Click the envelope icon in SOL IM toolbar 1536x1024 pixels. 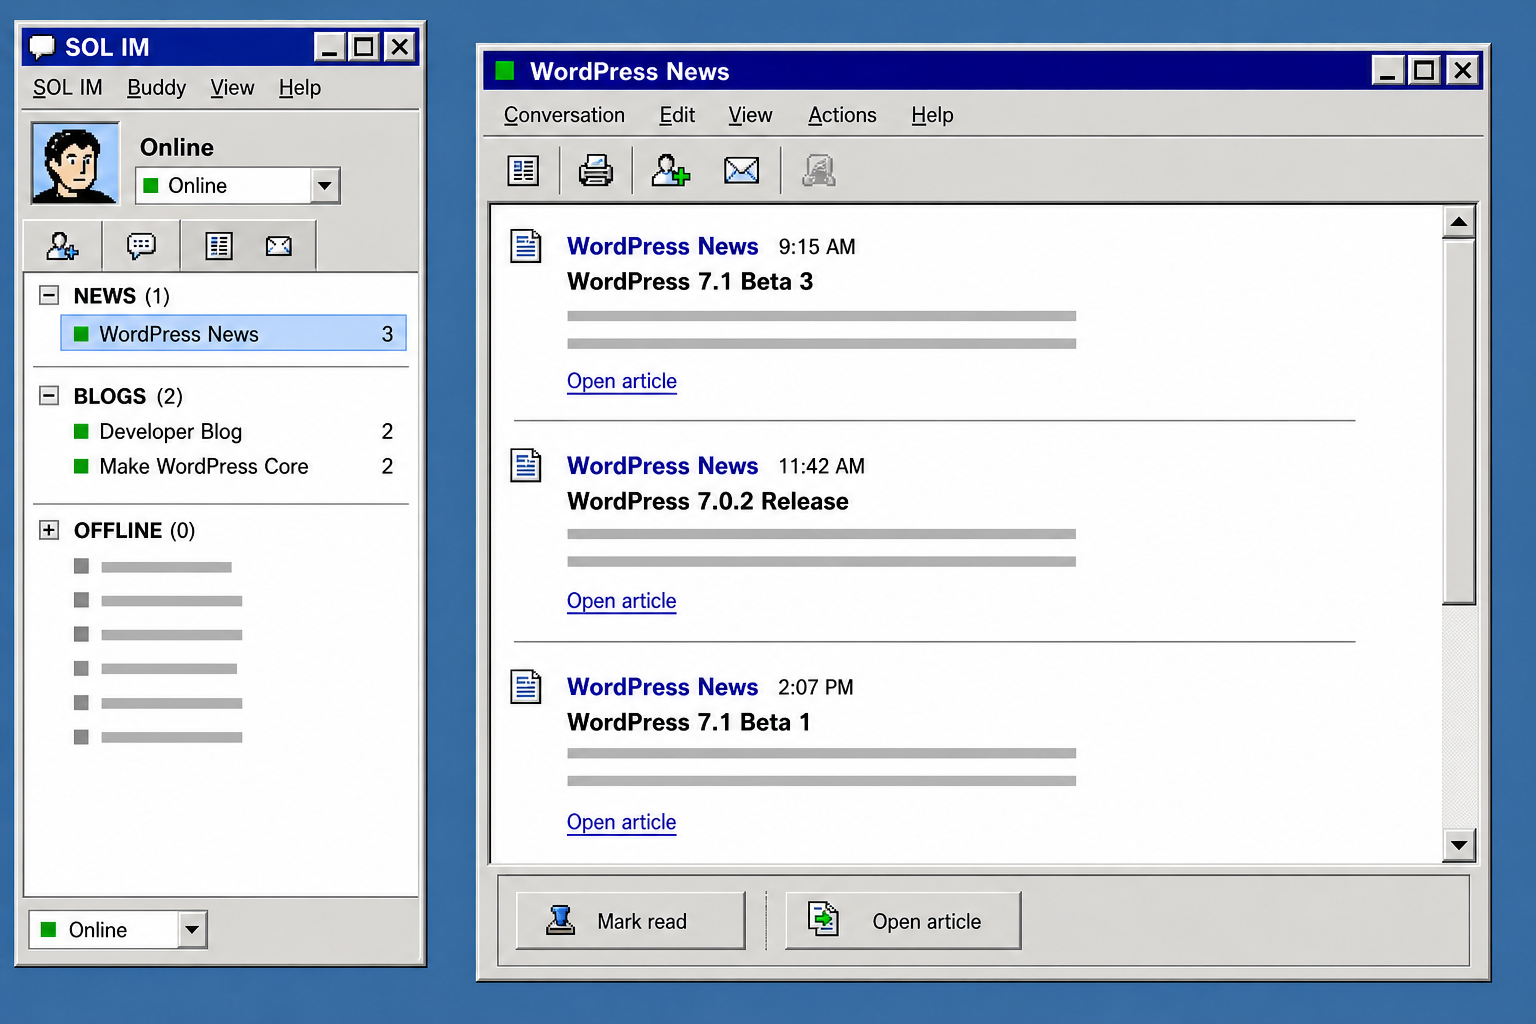(x=279, y=246)
